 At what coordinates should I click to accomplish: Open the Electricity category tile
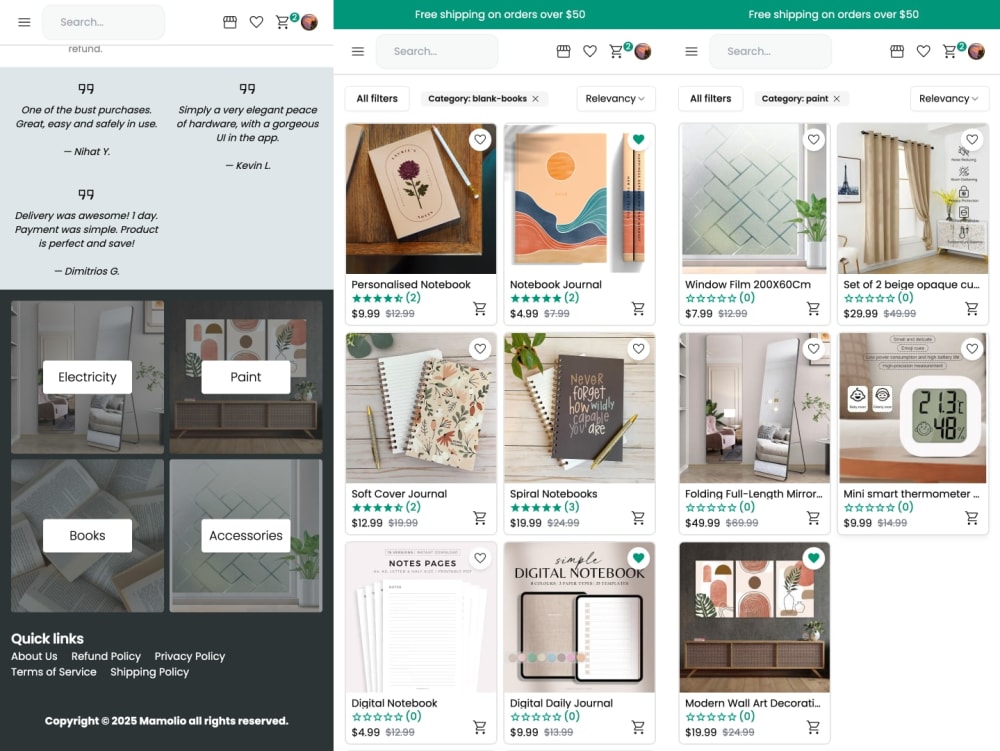click(x=87, y=377)
